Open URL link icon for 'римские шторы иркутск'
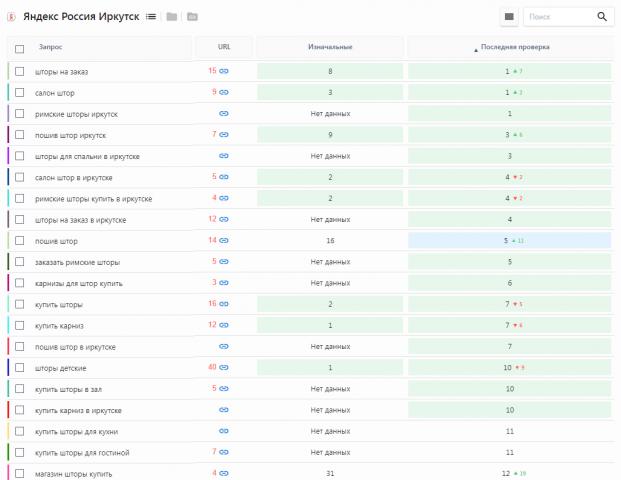Image resolution: width=621 pixels, height=480 pixels. [224, 113]
